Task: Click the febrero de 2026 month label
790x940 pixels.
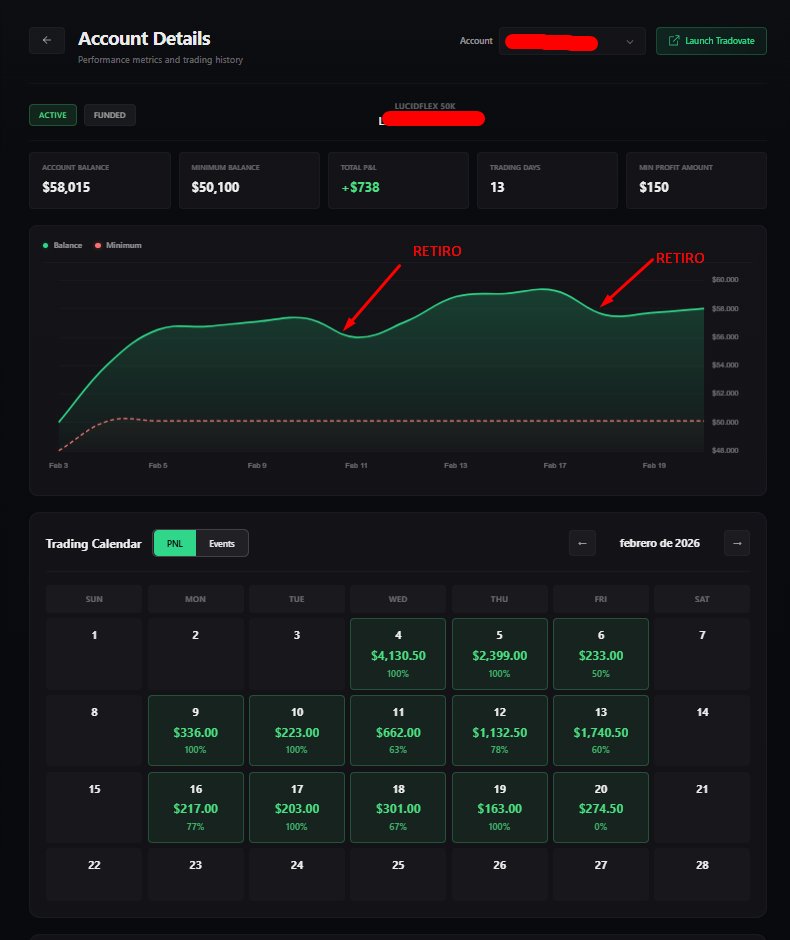Action: pos(659,543)
